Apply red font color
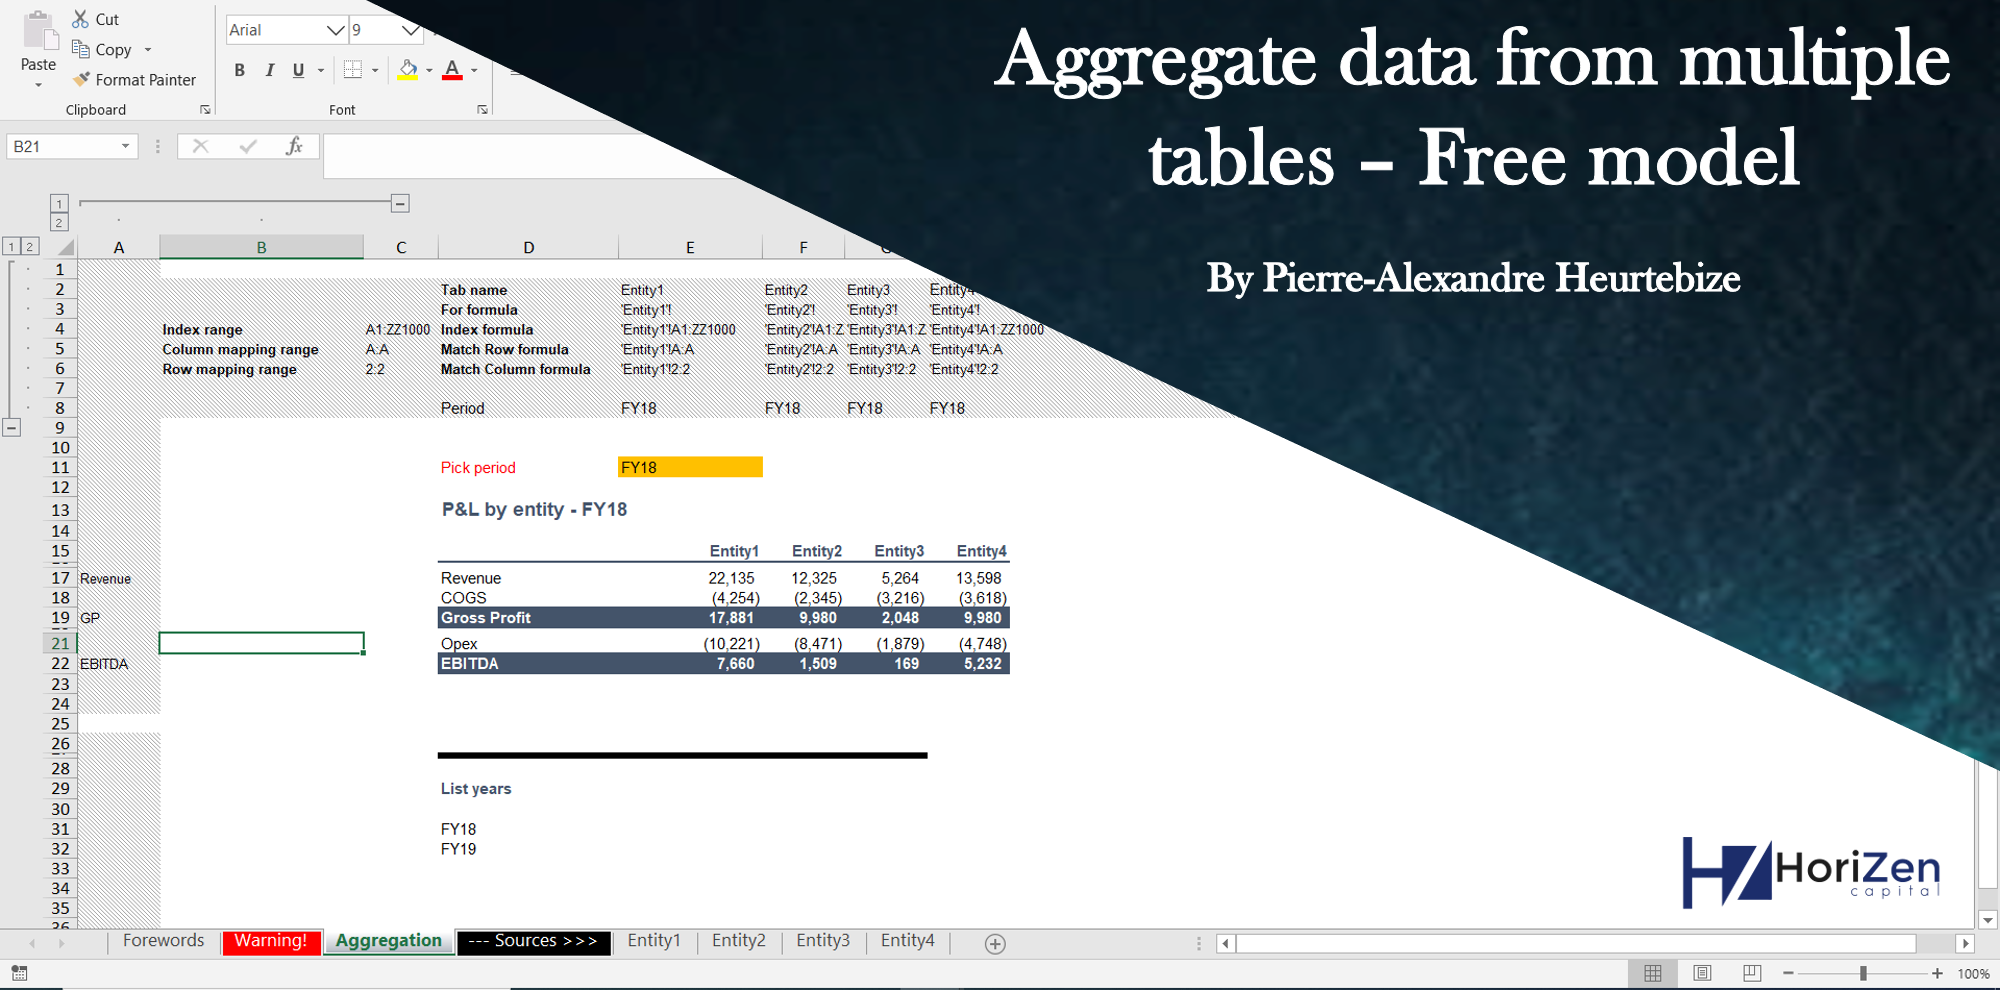 click(x=452, y=70)
